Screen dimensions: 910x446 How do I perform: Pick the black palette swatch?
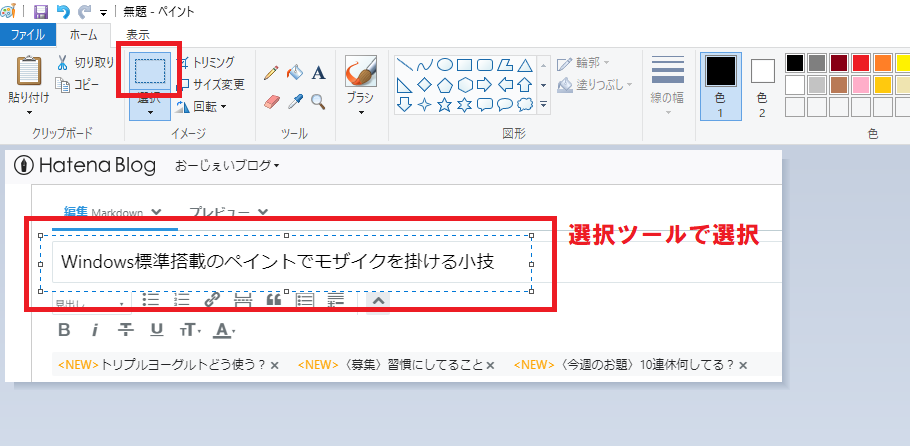pos(795,63)
